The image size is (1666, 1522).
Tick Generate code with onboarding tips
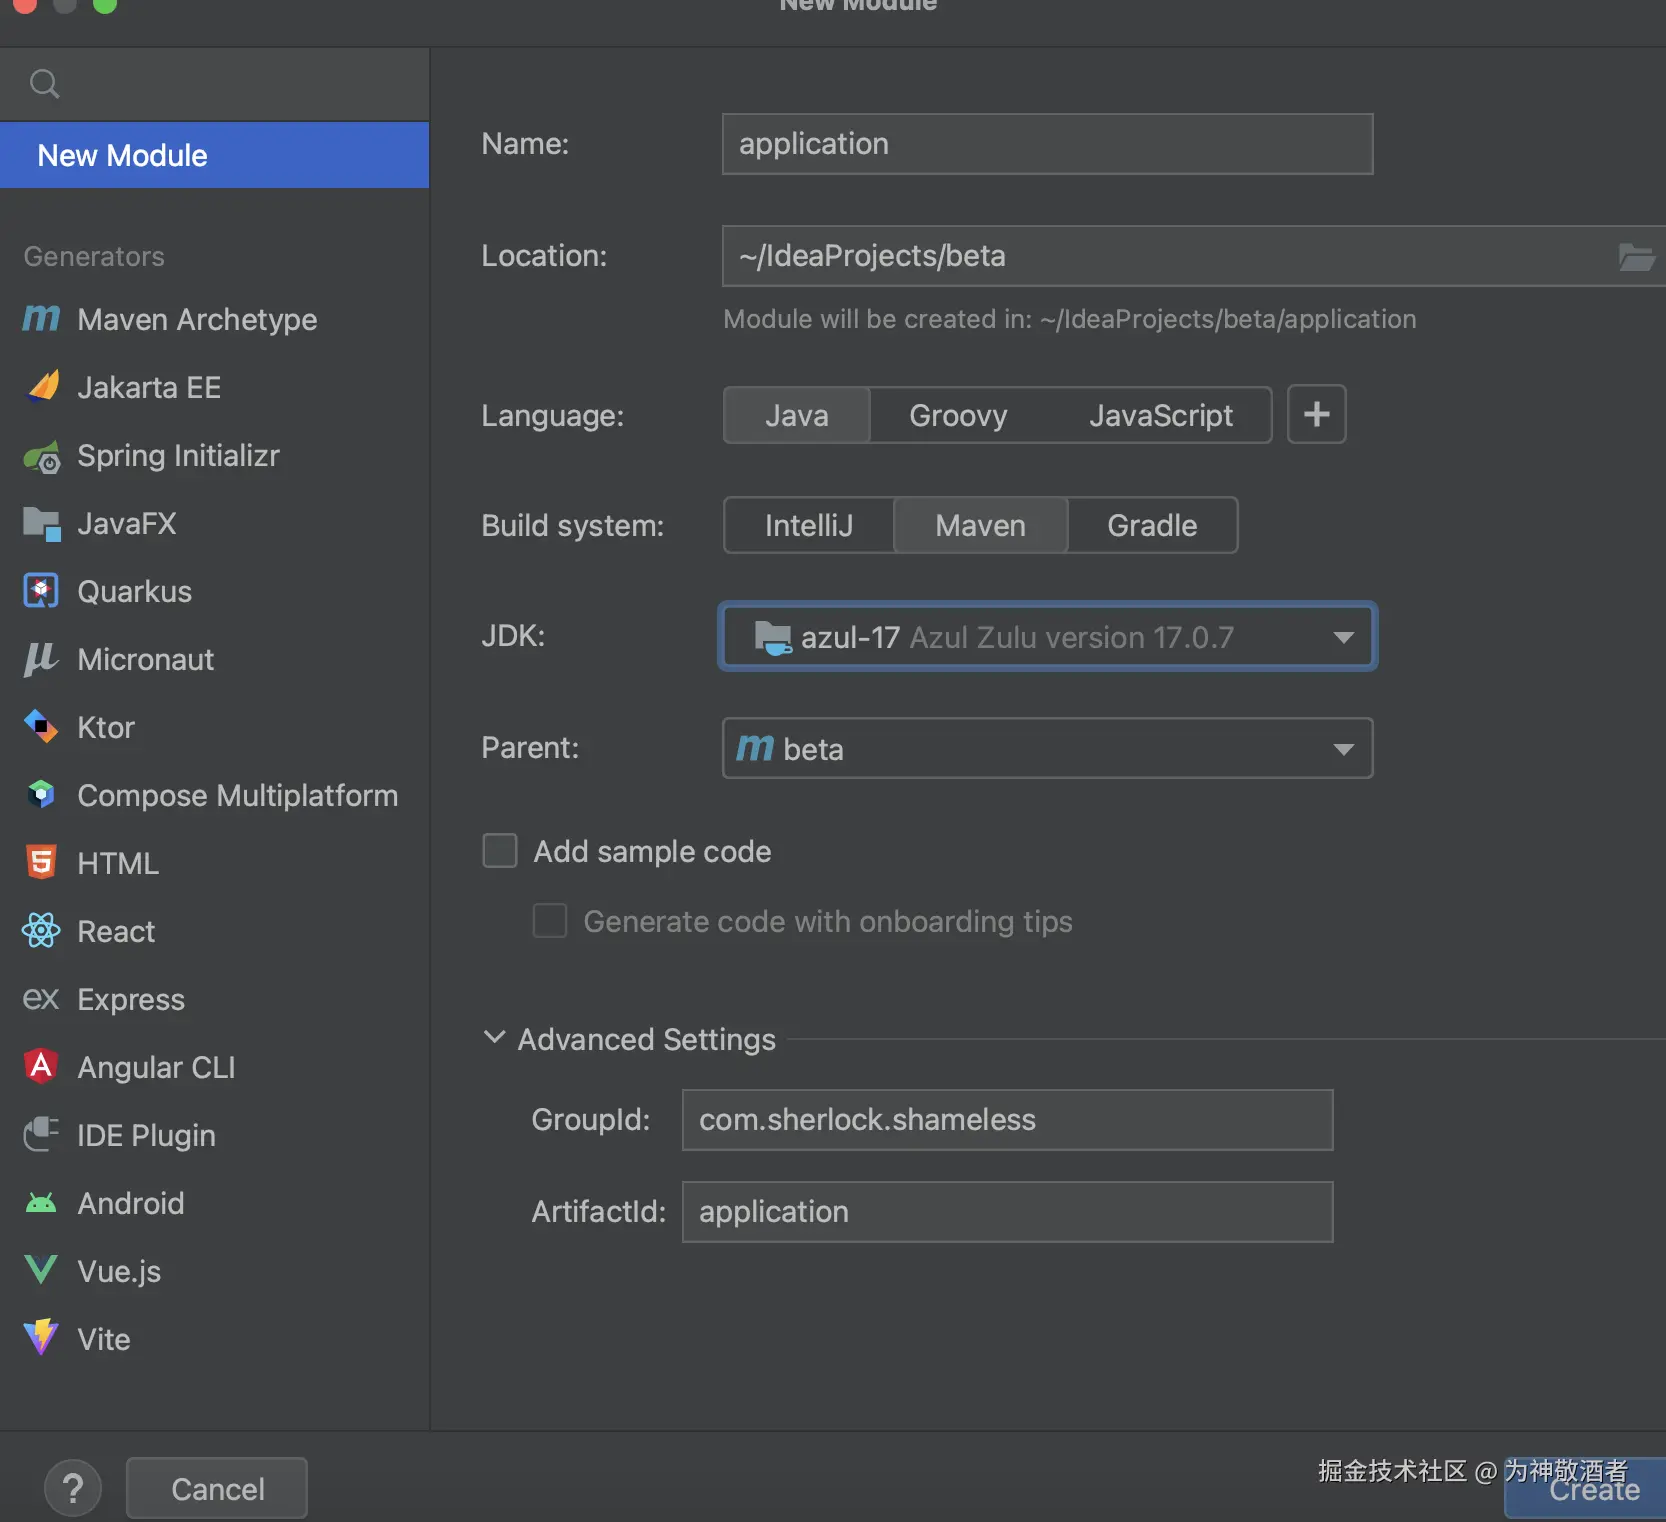tap(550, 921)
